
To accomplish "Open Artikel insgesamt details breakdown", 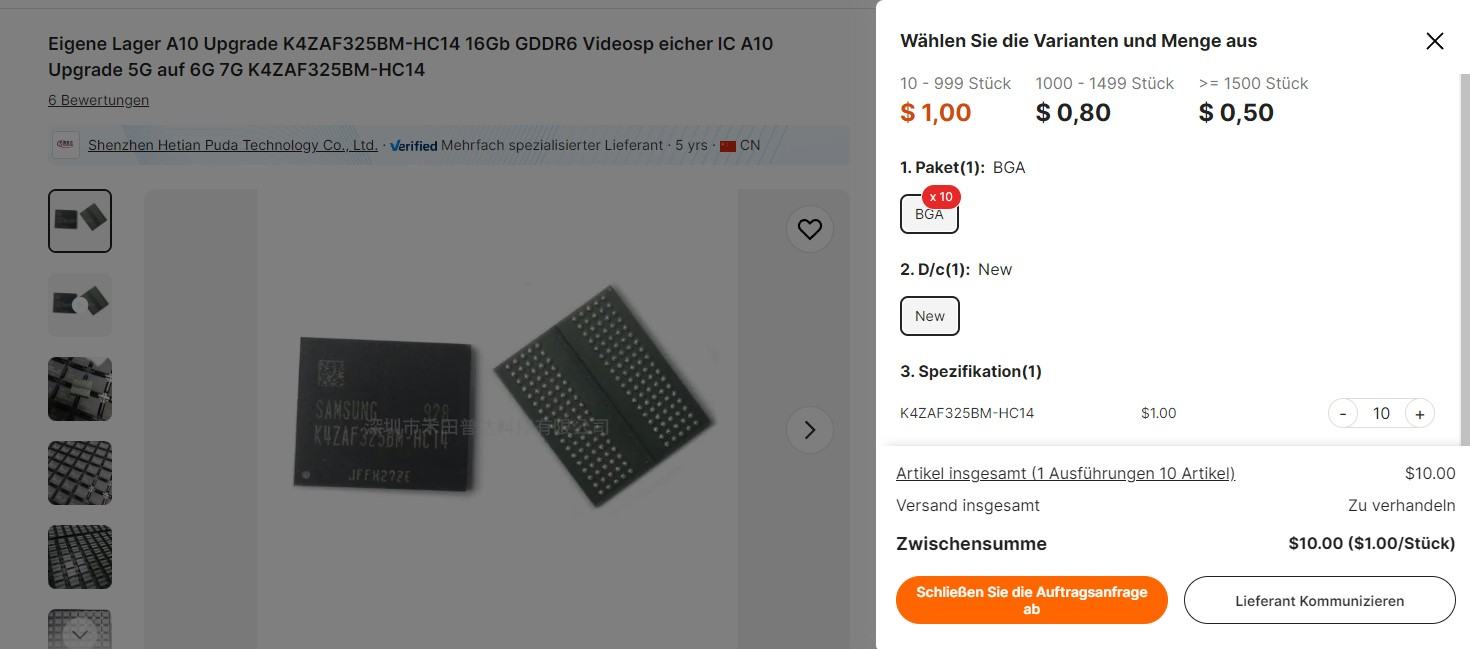I will coord(1065,473).
